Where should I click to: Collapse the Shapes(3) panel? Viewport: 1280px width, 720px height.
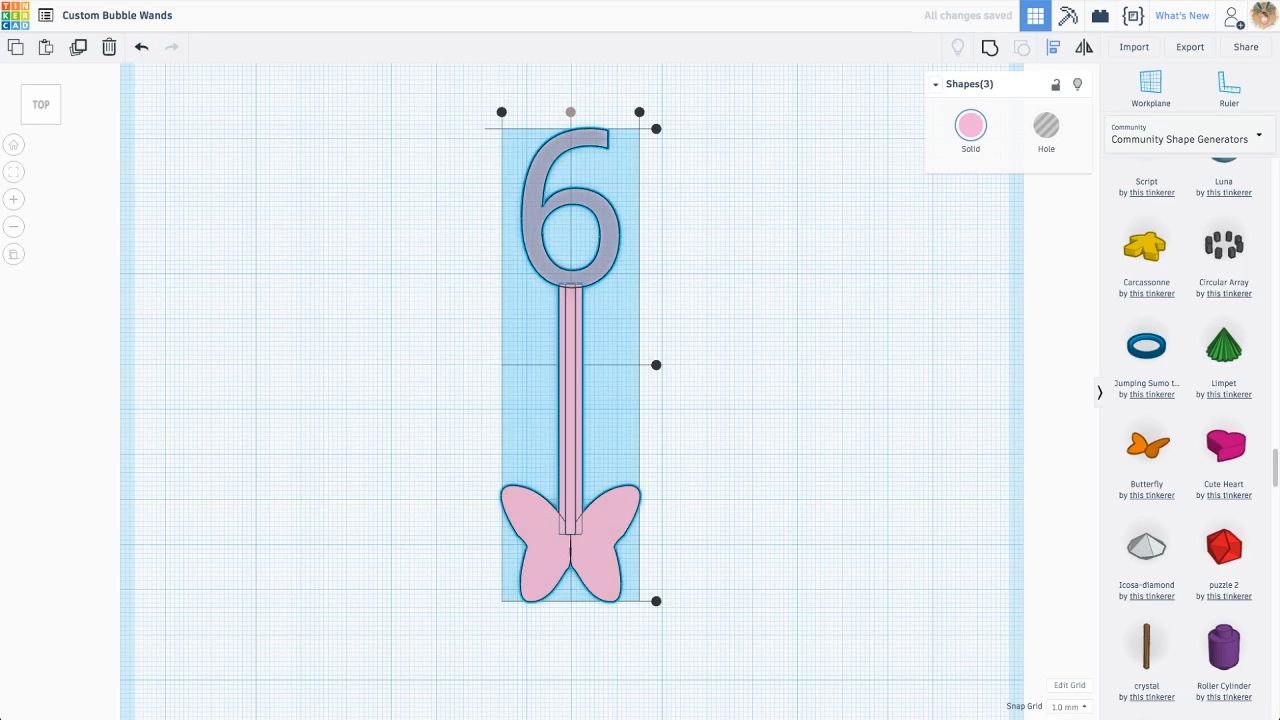click(935, 84)
